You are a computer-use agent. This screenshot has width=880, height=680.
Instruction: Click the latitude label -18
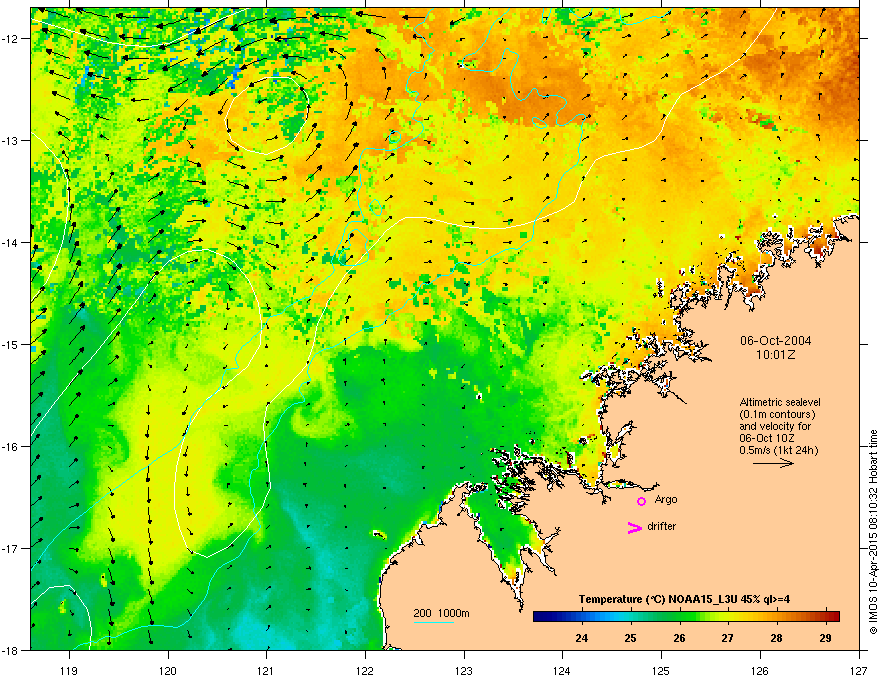click(10, 650)
